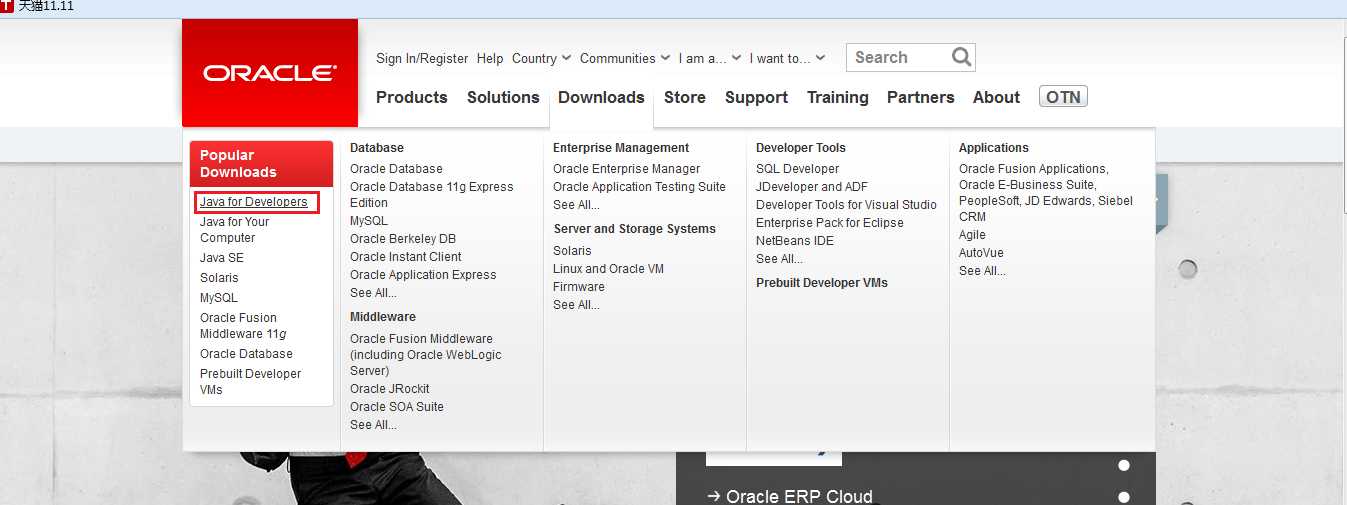Click Oracle Database in Popular Downloads
1347x505 pixels.
click(246, 354)
